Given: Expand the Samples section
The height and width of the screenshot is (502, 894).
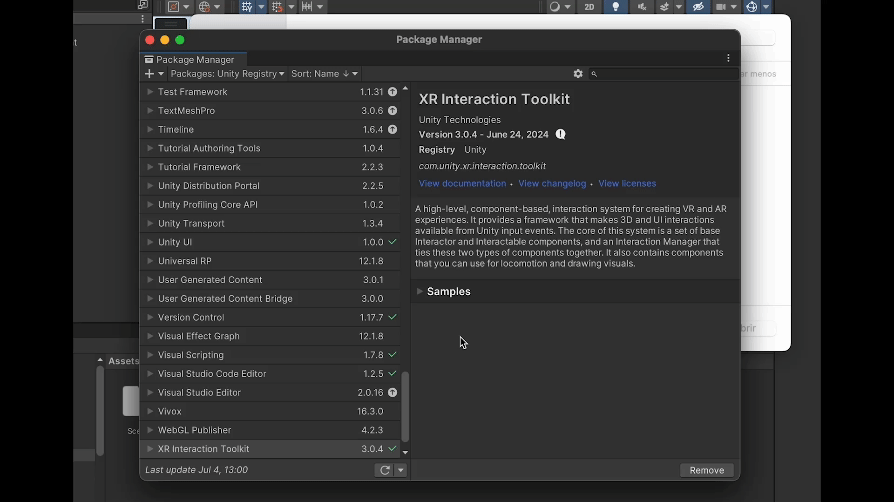Looking at the screenshot, I should click(x=420, y=292).
